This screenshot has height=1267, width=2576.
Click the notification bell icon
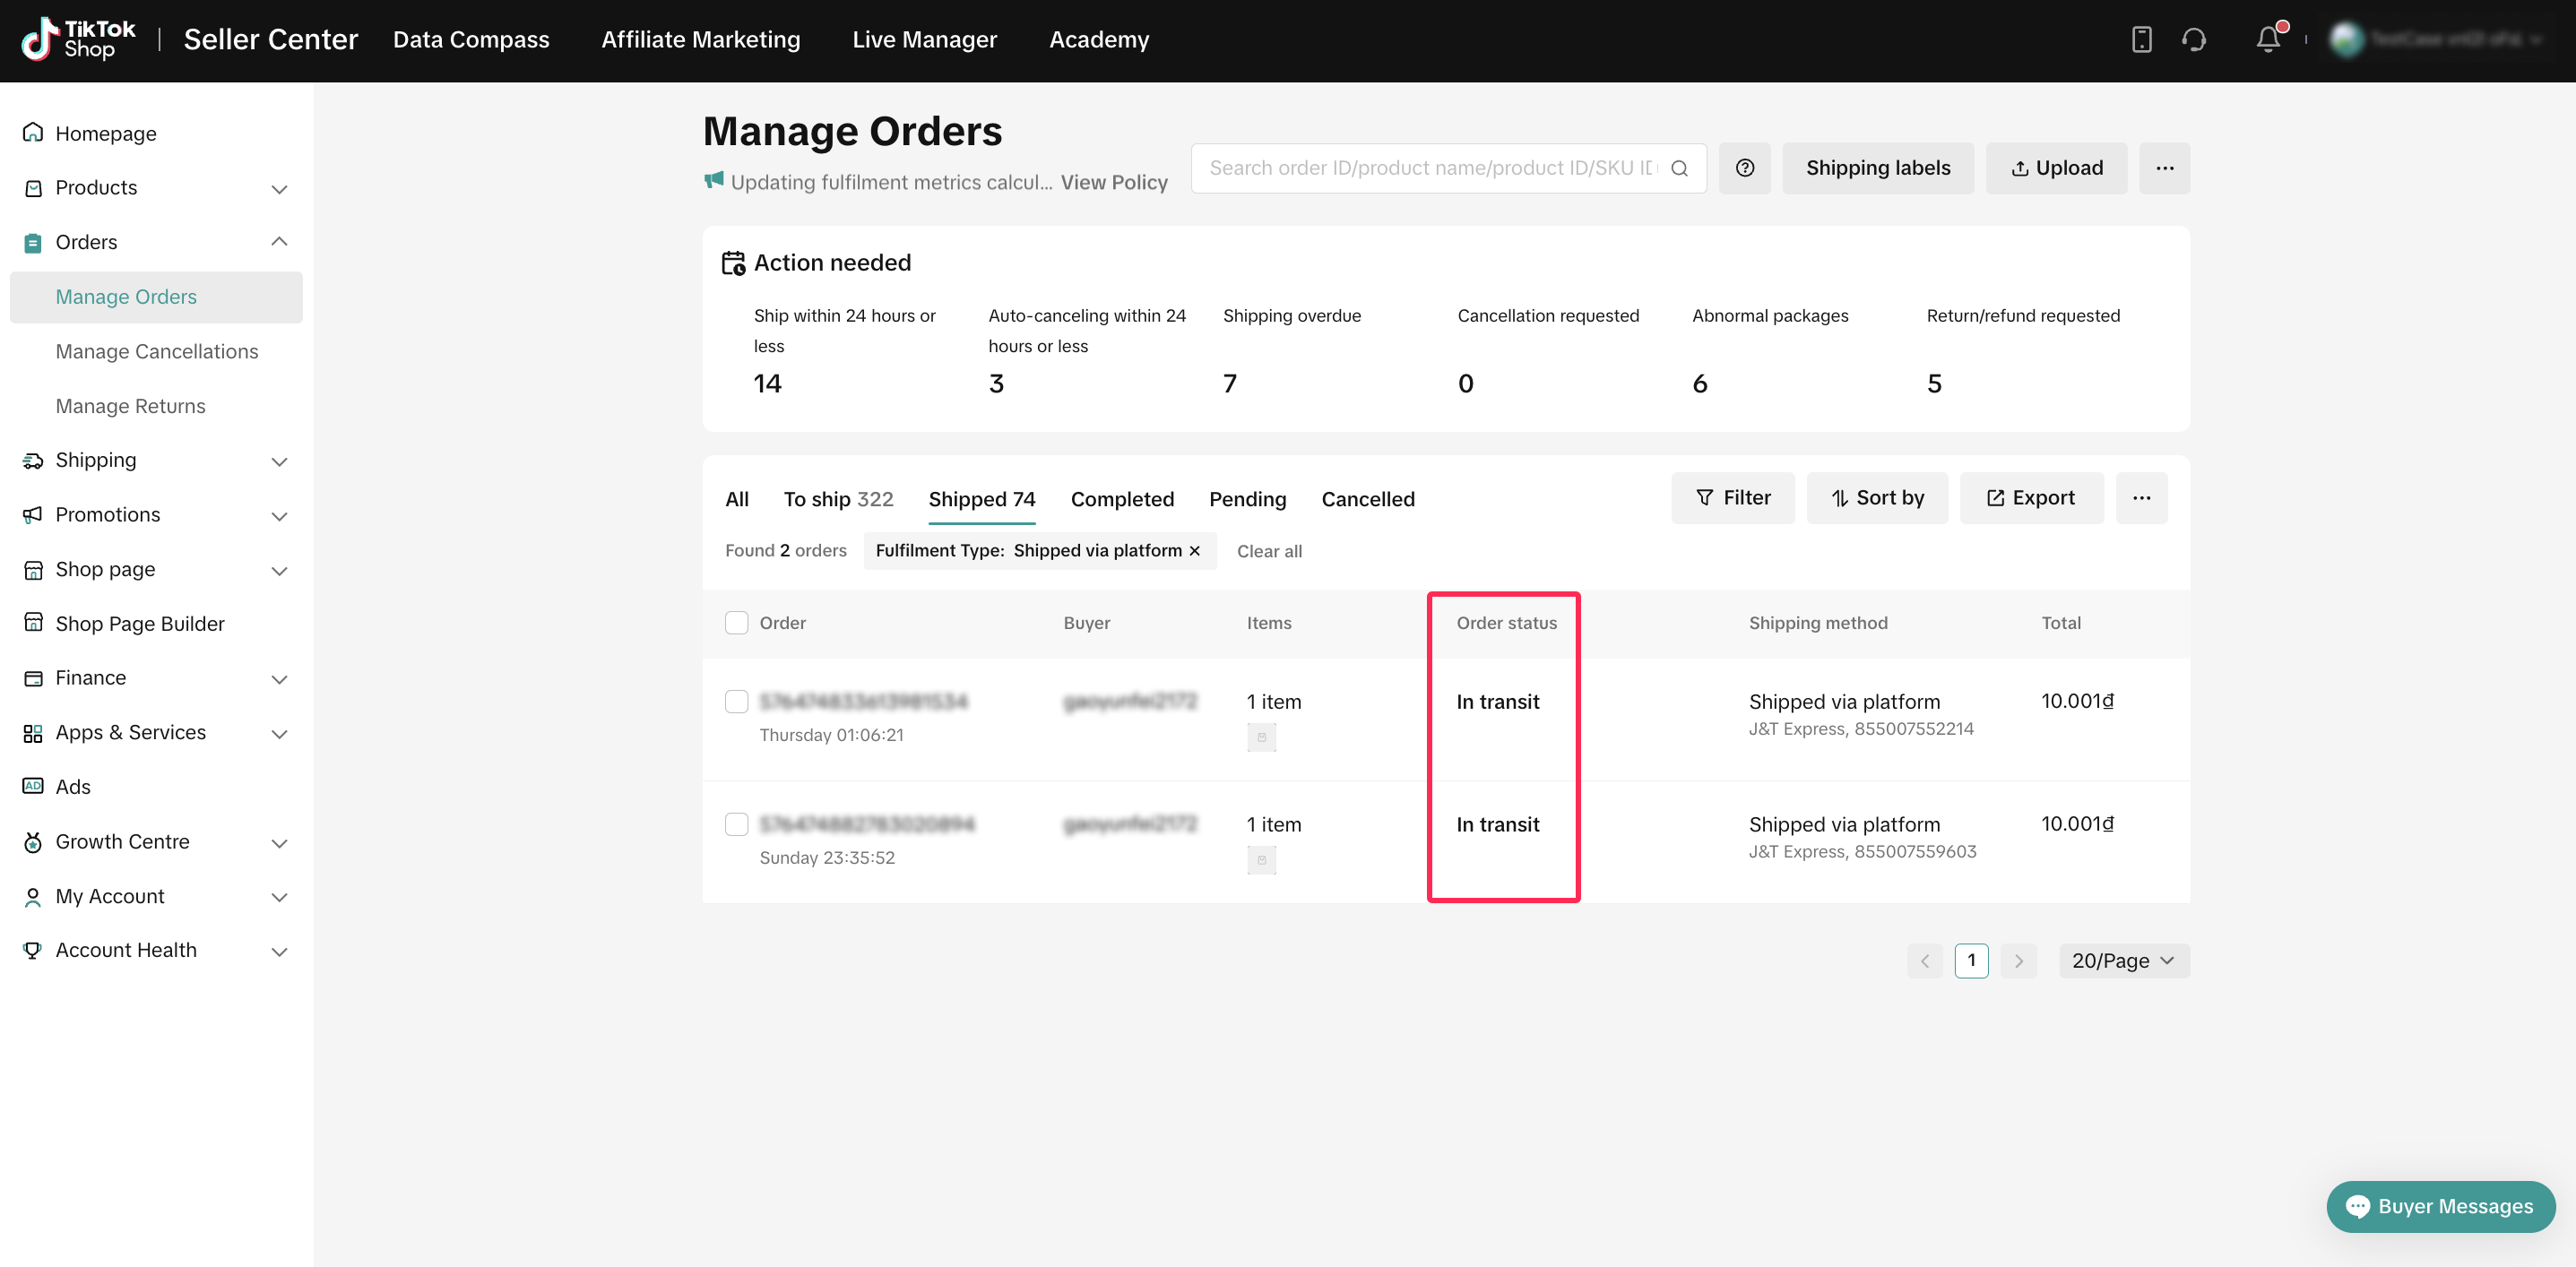click(2268, 39)
